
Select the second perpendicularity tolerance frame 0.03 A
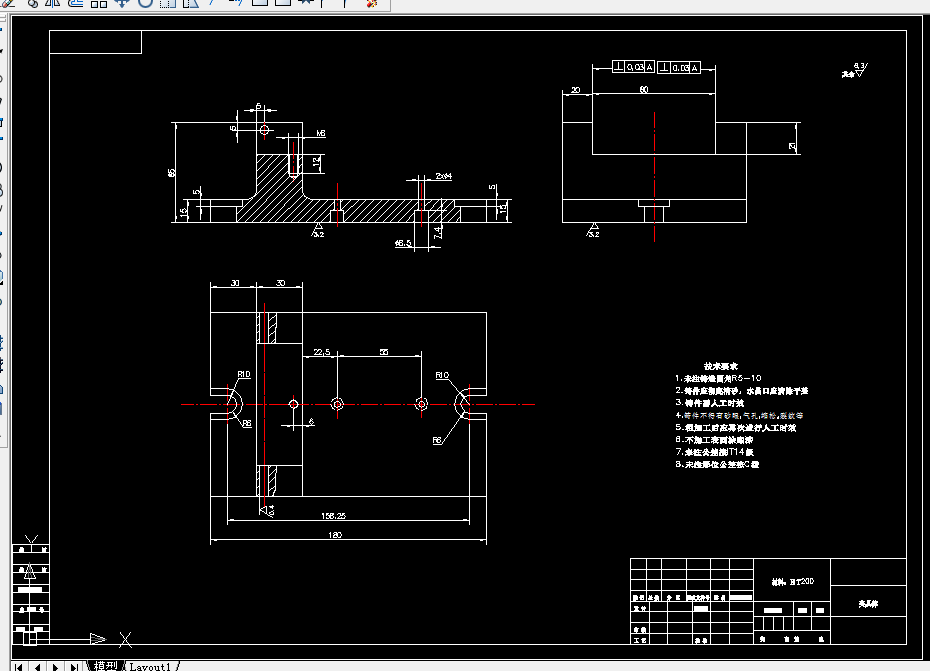[679, 68]
